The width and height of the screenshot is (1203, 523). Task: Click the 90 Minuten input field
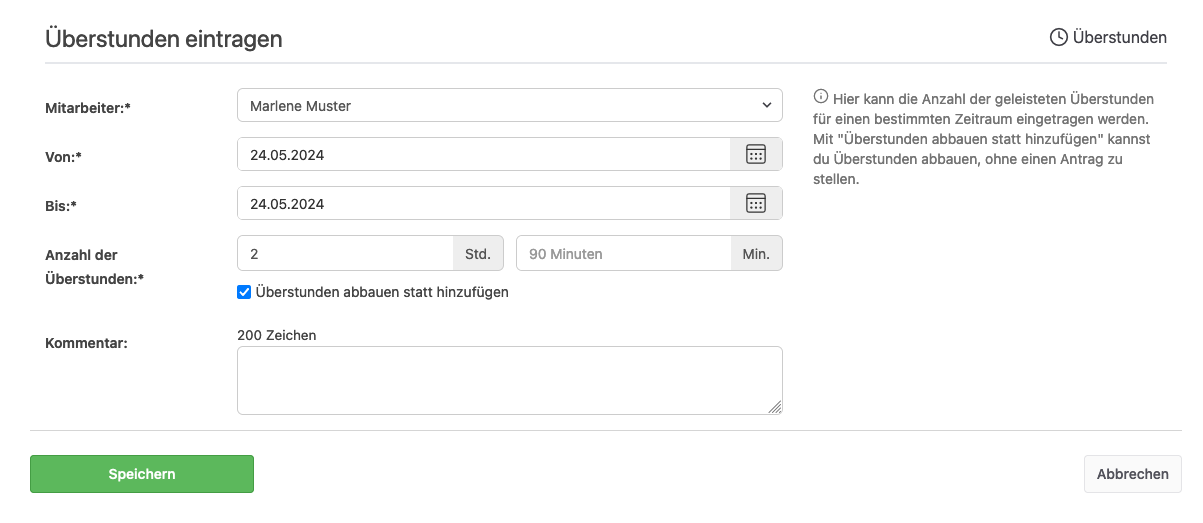click(624, 254)
